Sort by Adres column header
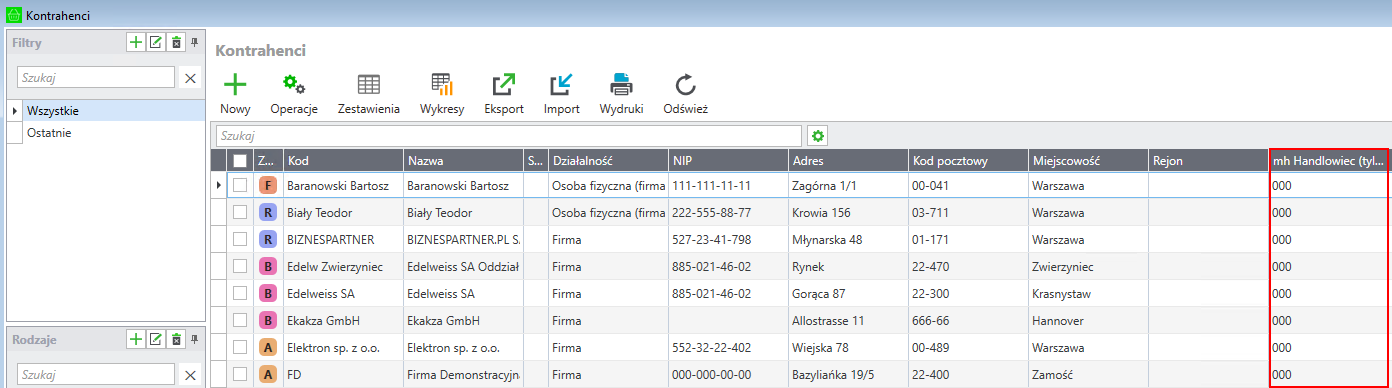Image resolution: width=1392 pixels, height=388 pixels. [x=848, y=160]
